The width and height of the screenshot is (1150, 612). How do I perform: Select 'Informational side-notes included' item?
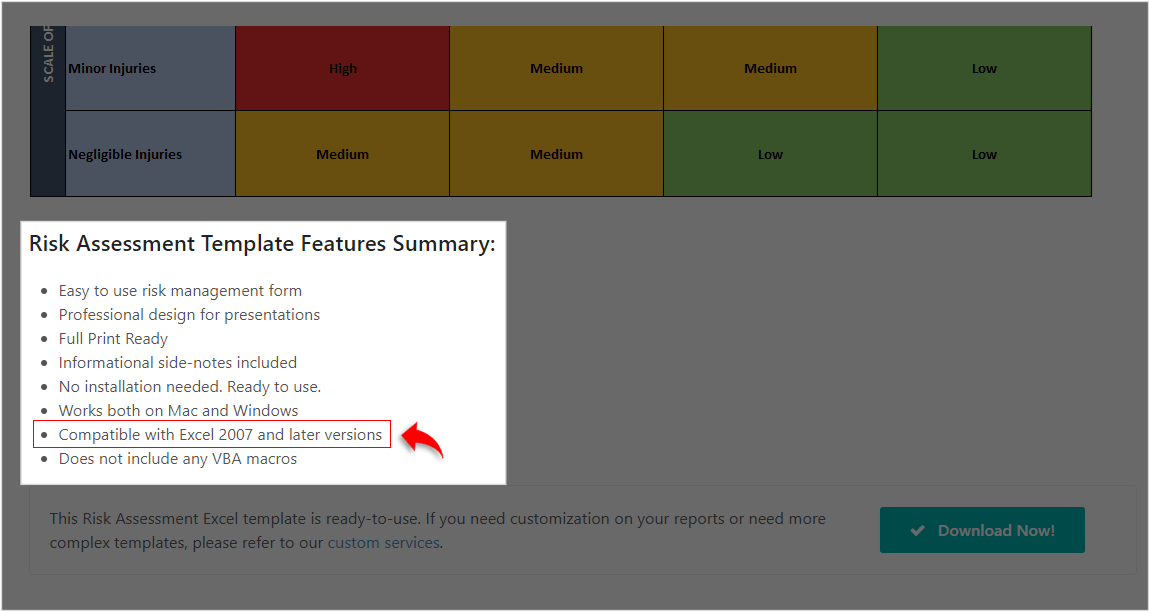click(178, 363)
